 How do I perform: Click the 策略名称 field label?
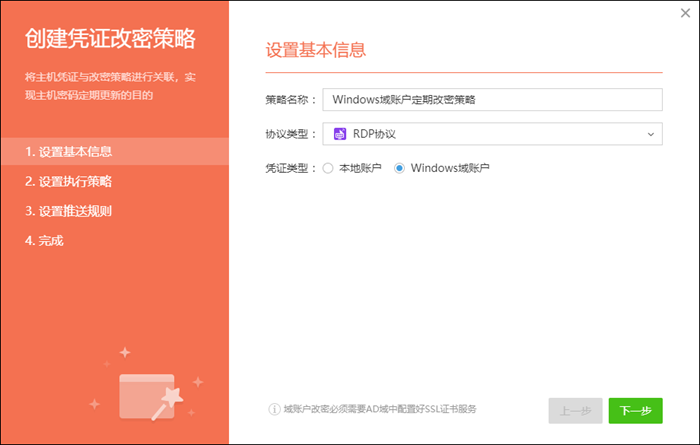(x=290, y=100)
